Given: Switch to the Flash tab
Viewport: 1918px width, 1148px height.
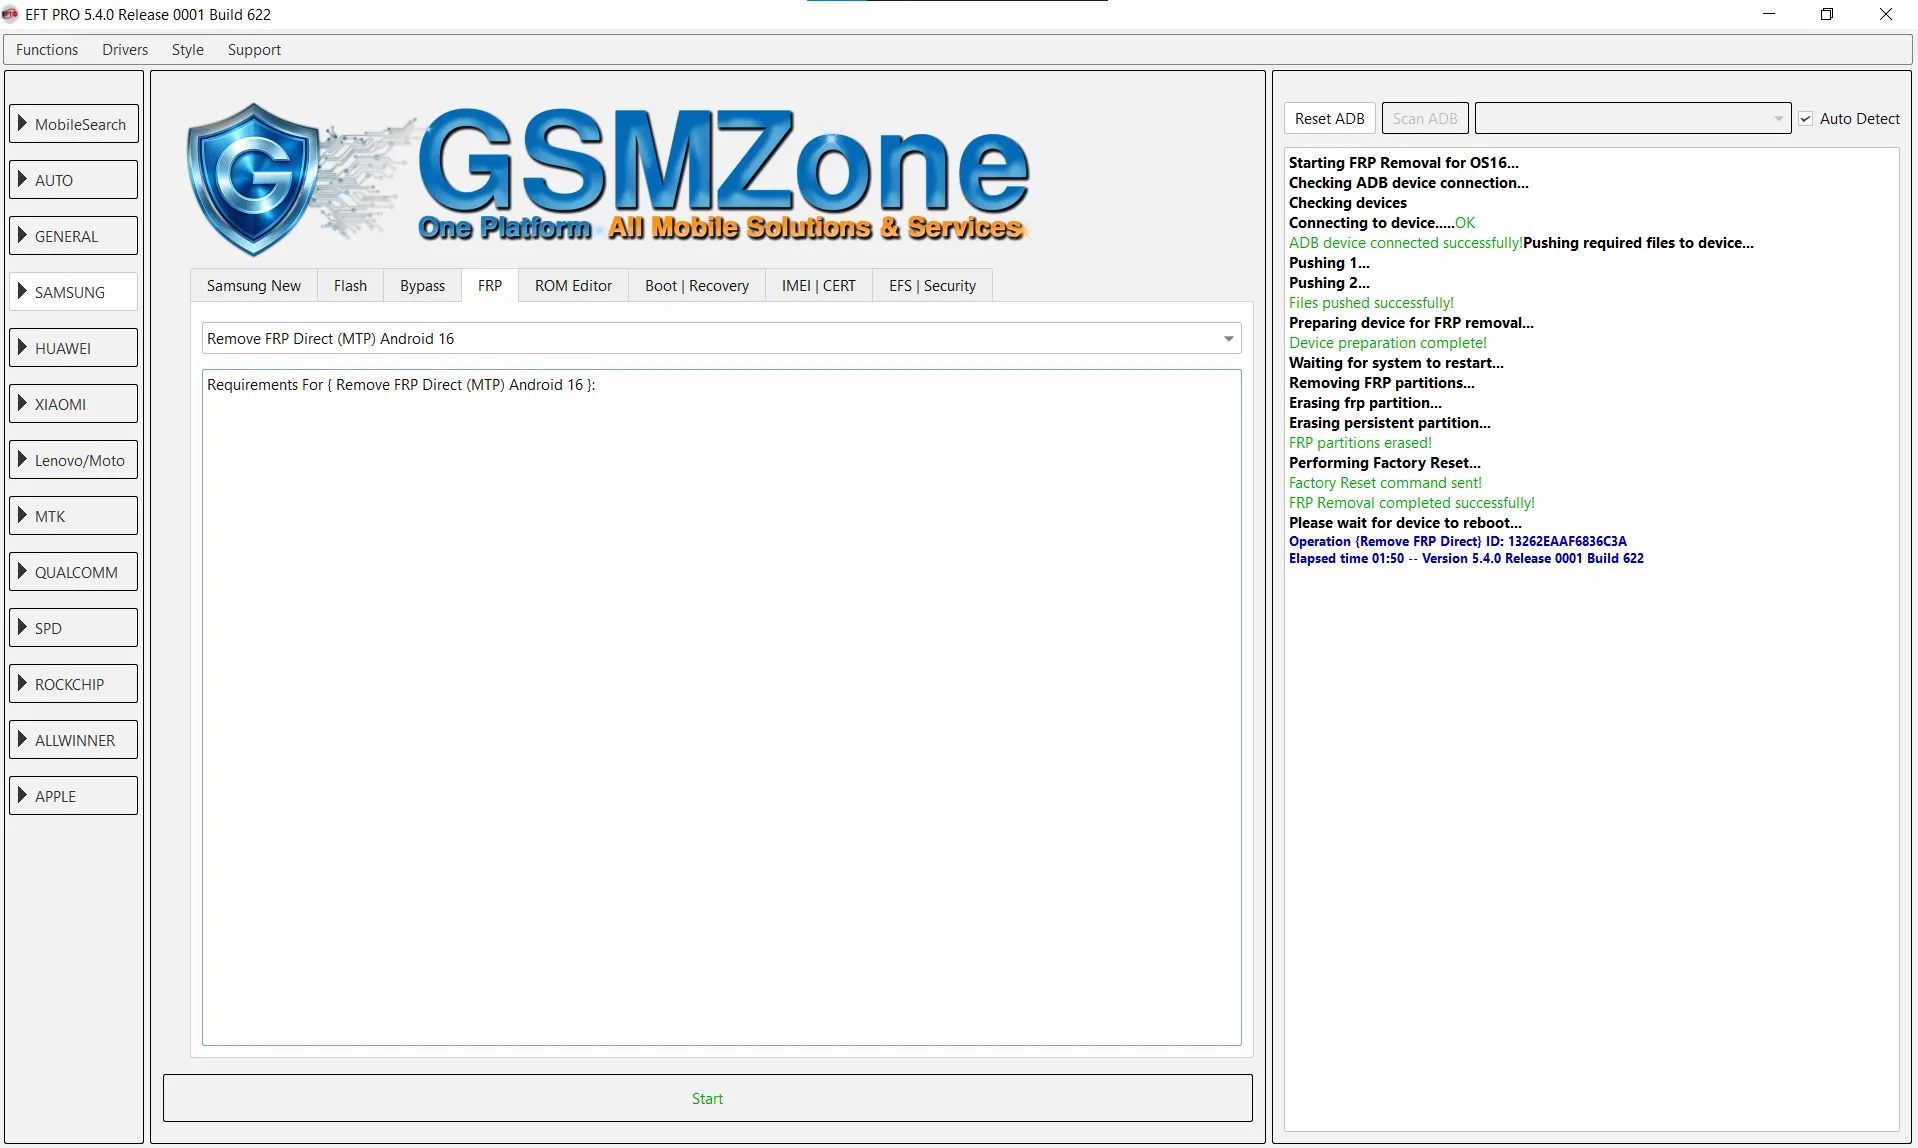Looking at the screenshot, I should pos(350,286).
